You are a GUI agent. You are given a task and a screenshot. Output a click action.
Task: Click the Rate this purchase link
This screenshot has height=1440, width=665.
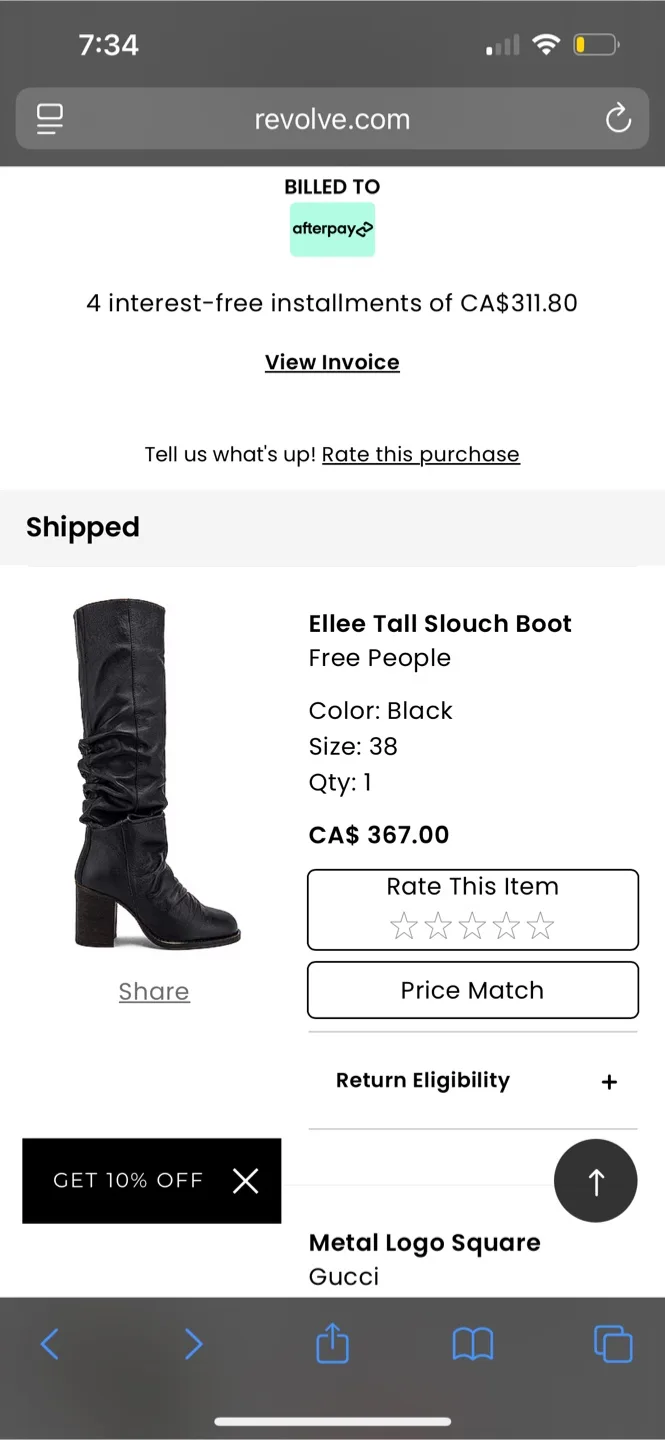pos(420,455)
